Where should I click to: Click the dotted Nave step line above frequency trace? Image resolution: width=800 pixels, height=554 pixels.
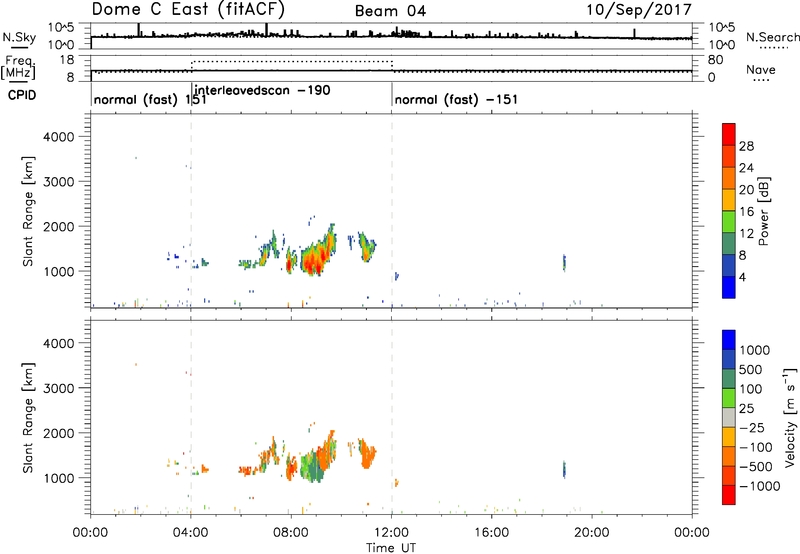point(291,61)
